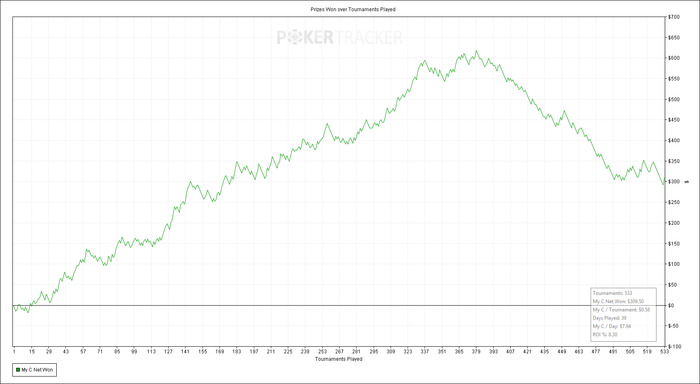Select the last x-axis tick label 533

pyautogui.click(x=664, y=351)
